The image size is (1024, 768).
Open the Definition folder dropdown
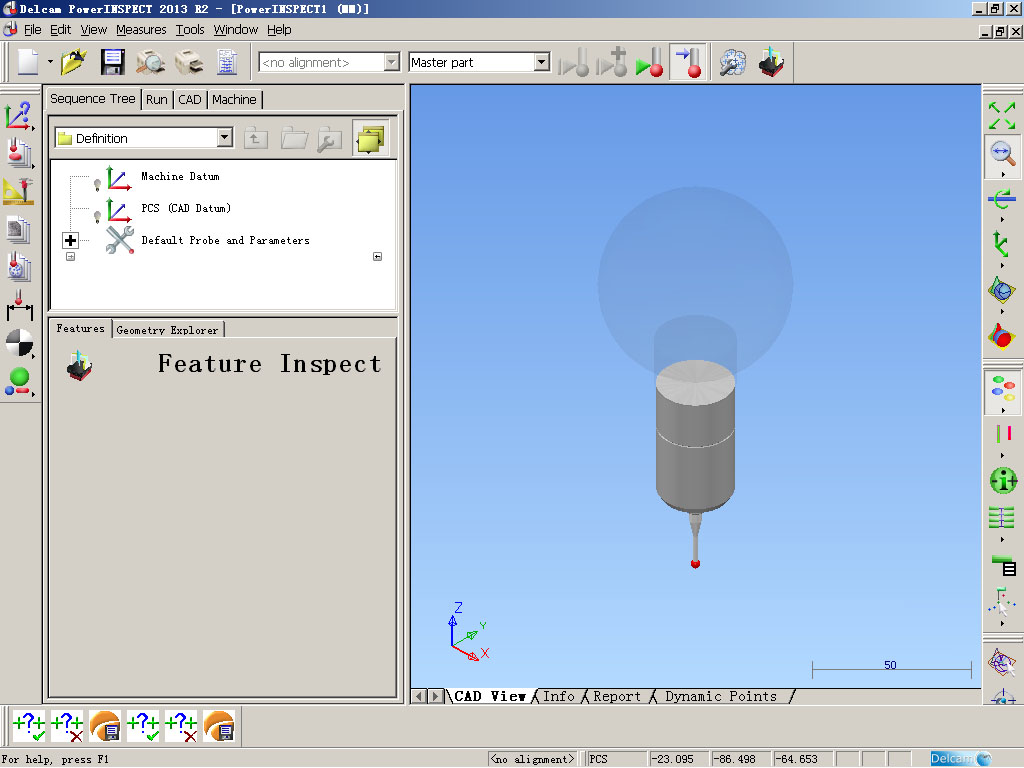coord(224,138)
